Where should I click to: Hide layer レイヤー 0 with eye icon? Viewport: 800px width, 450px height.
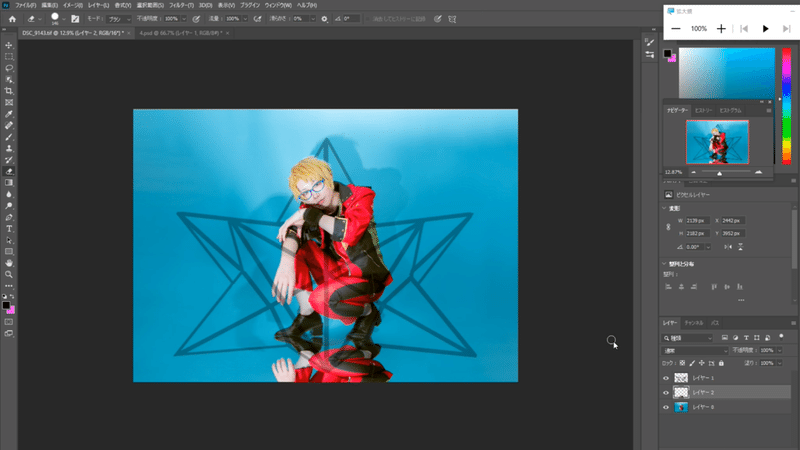[x=666, y=407]
